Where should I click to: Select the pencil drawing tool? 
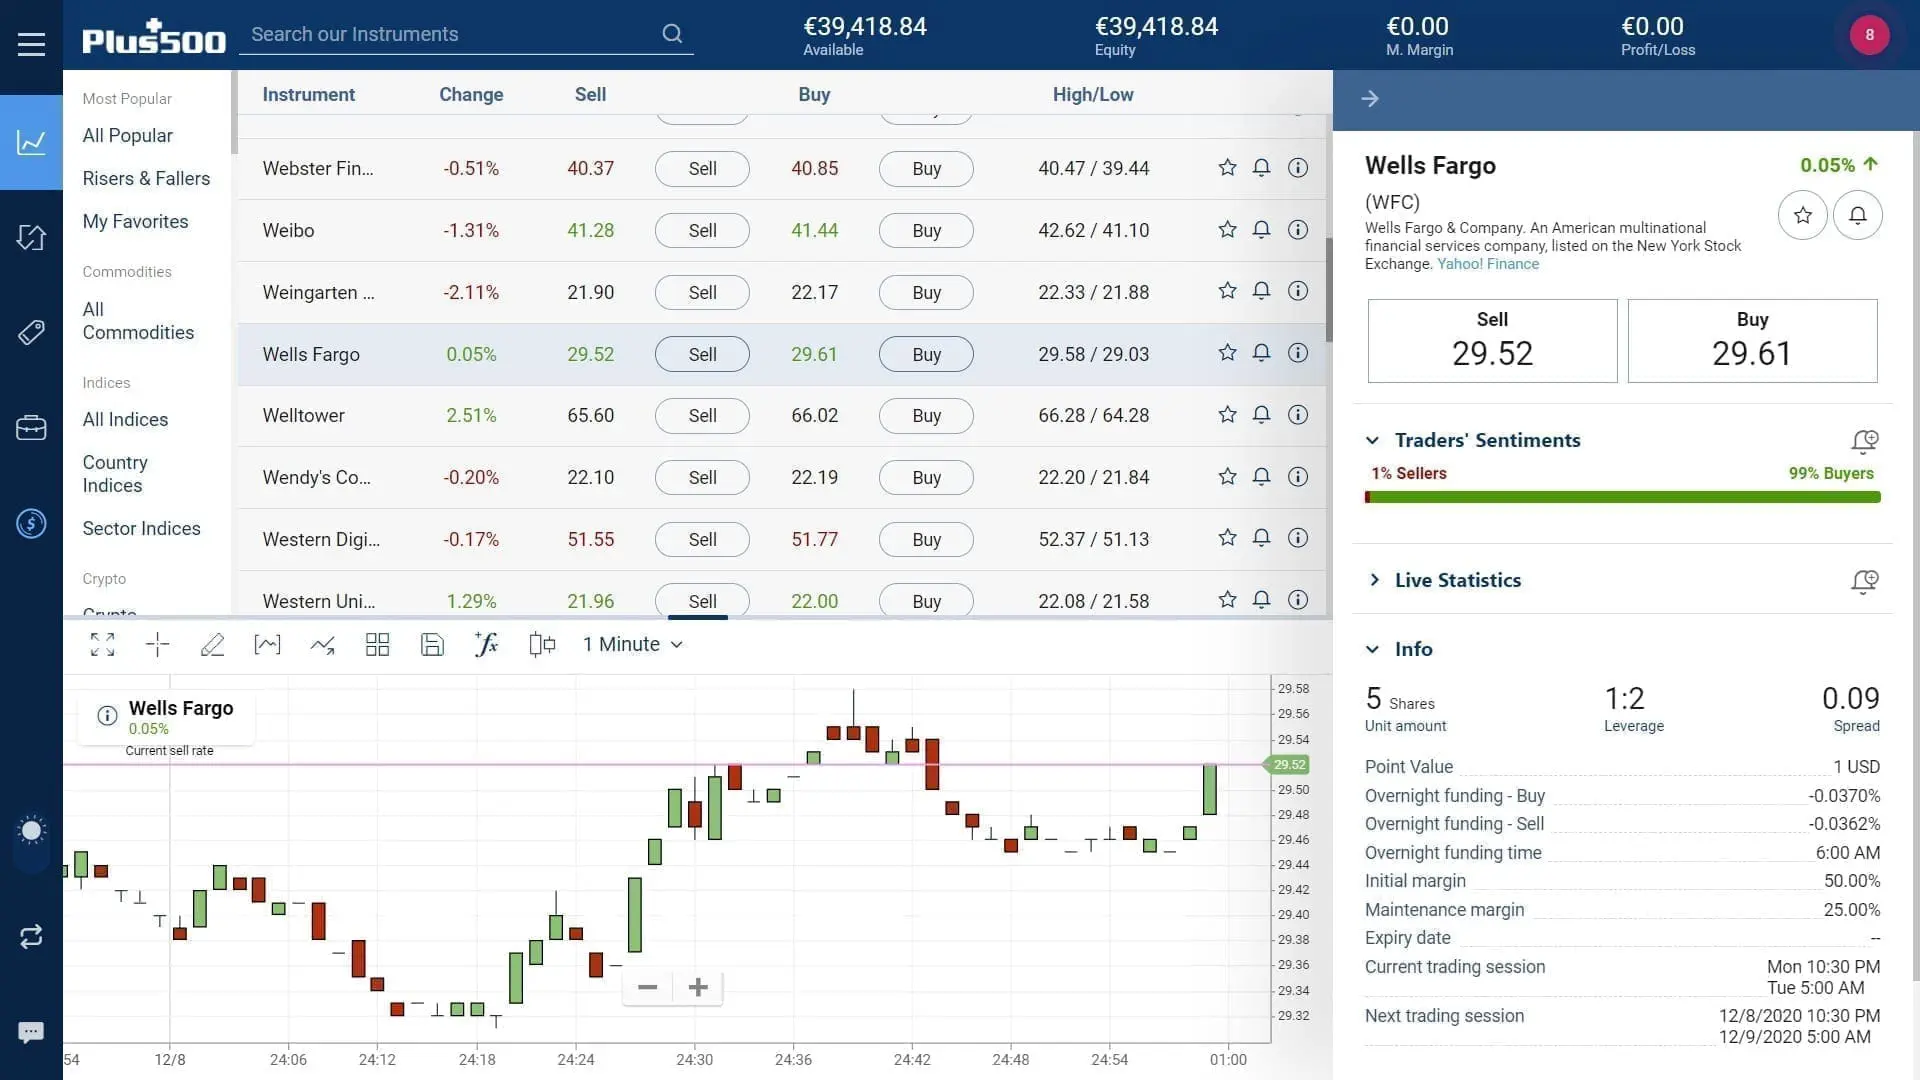(x=212, y=644)
